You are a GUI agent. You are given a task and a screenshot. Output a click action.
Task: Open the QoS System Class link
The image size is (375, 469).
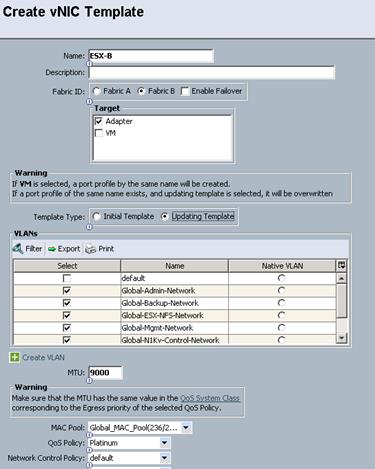click(x=210, y=398)
